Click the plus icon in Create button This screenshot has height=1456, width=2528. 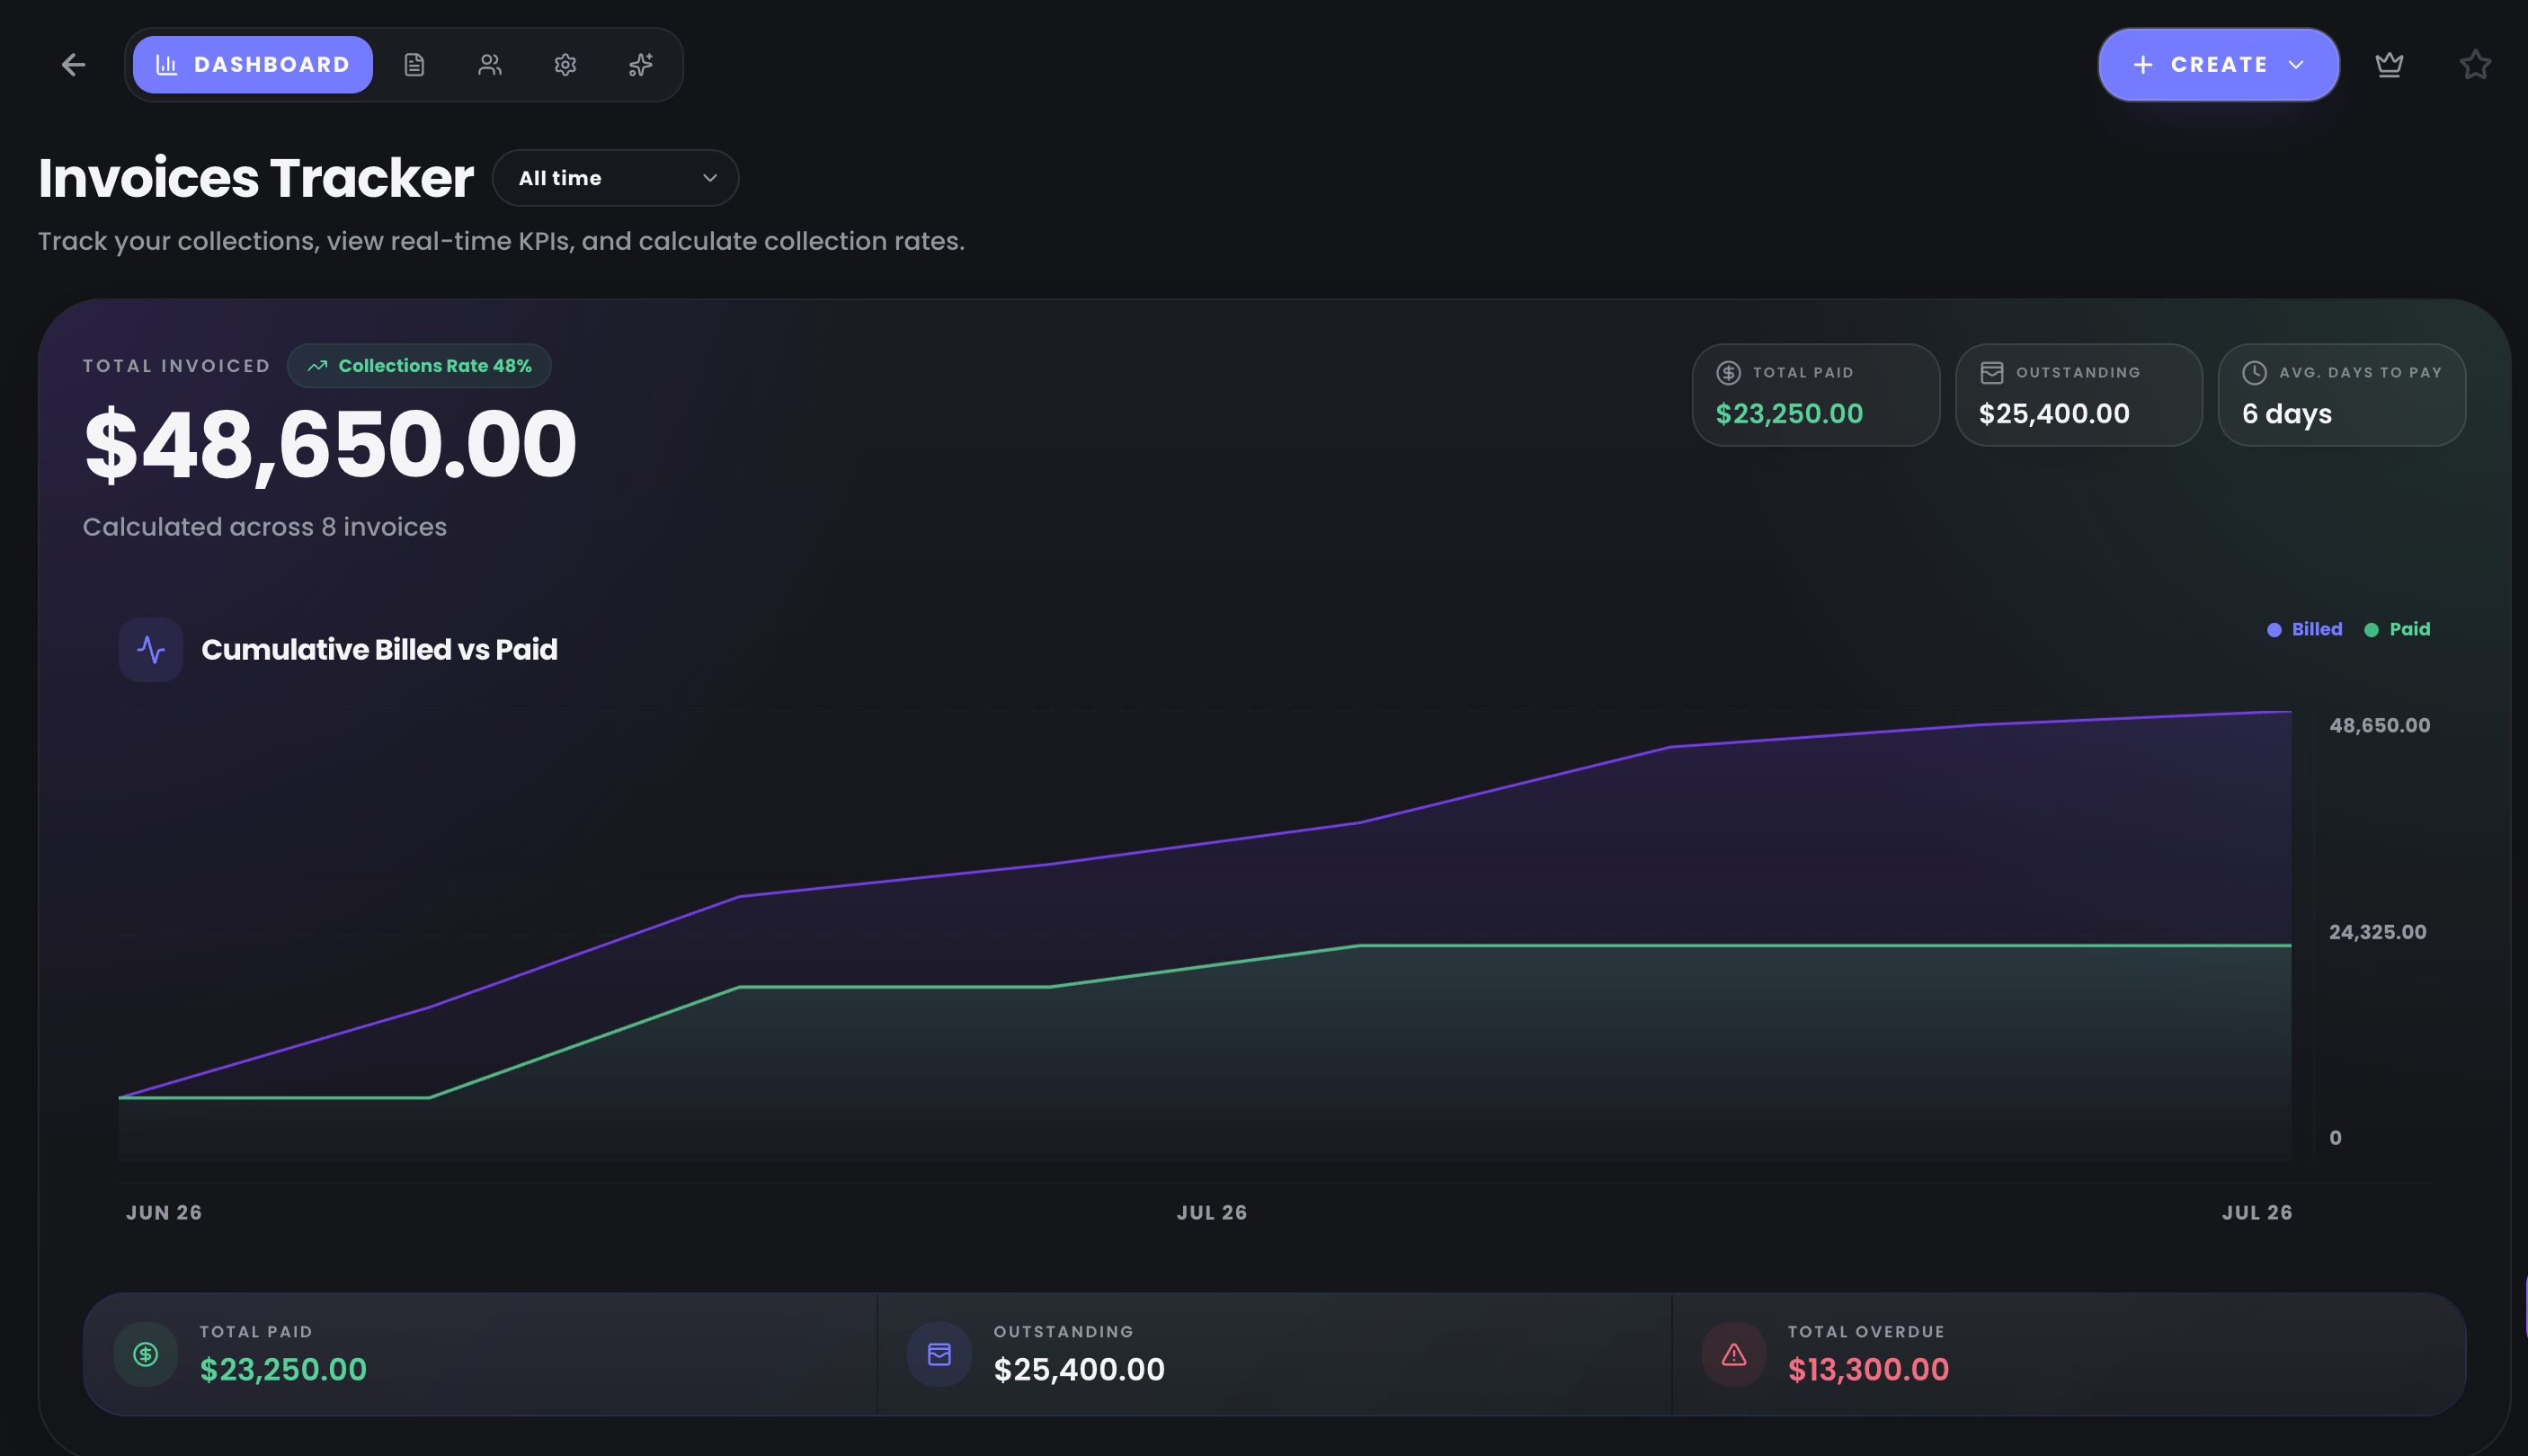[2143, 65]
